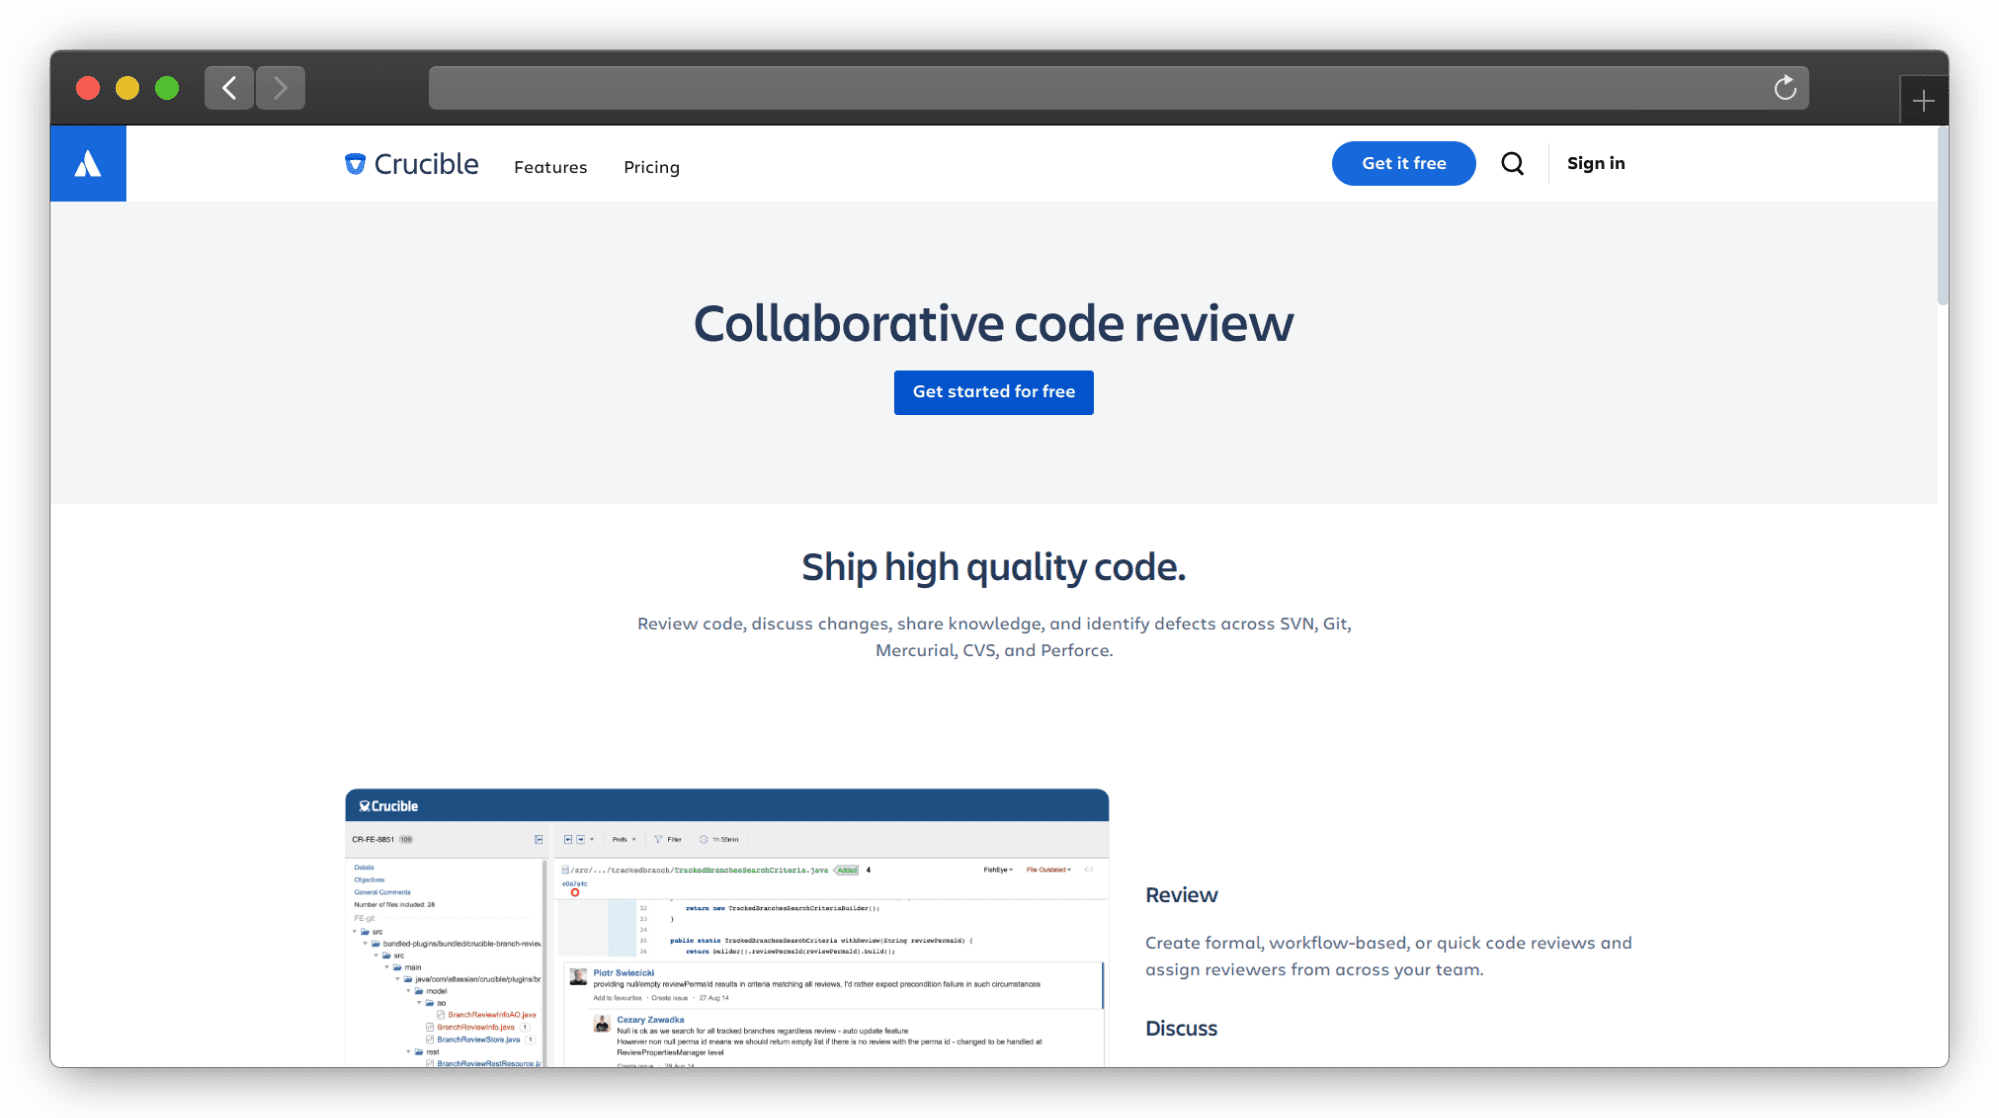Click the Sign in link
Image resolution: width=1999 pixels, height=1118 pixels.
pyautogui.click(x=1595, y=163)
